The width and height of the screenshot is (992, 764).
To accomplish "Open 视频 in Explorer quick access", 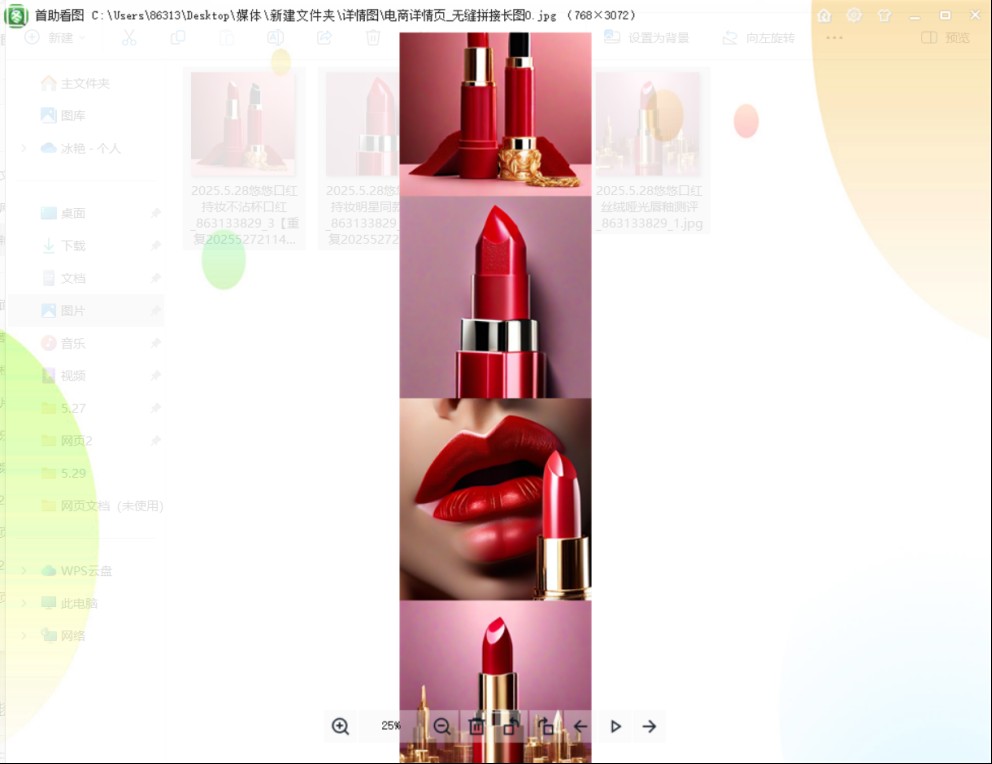I will [63, 376].
